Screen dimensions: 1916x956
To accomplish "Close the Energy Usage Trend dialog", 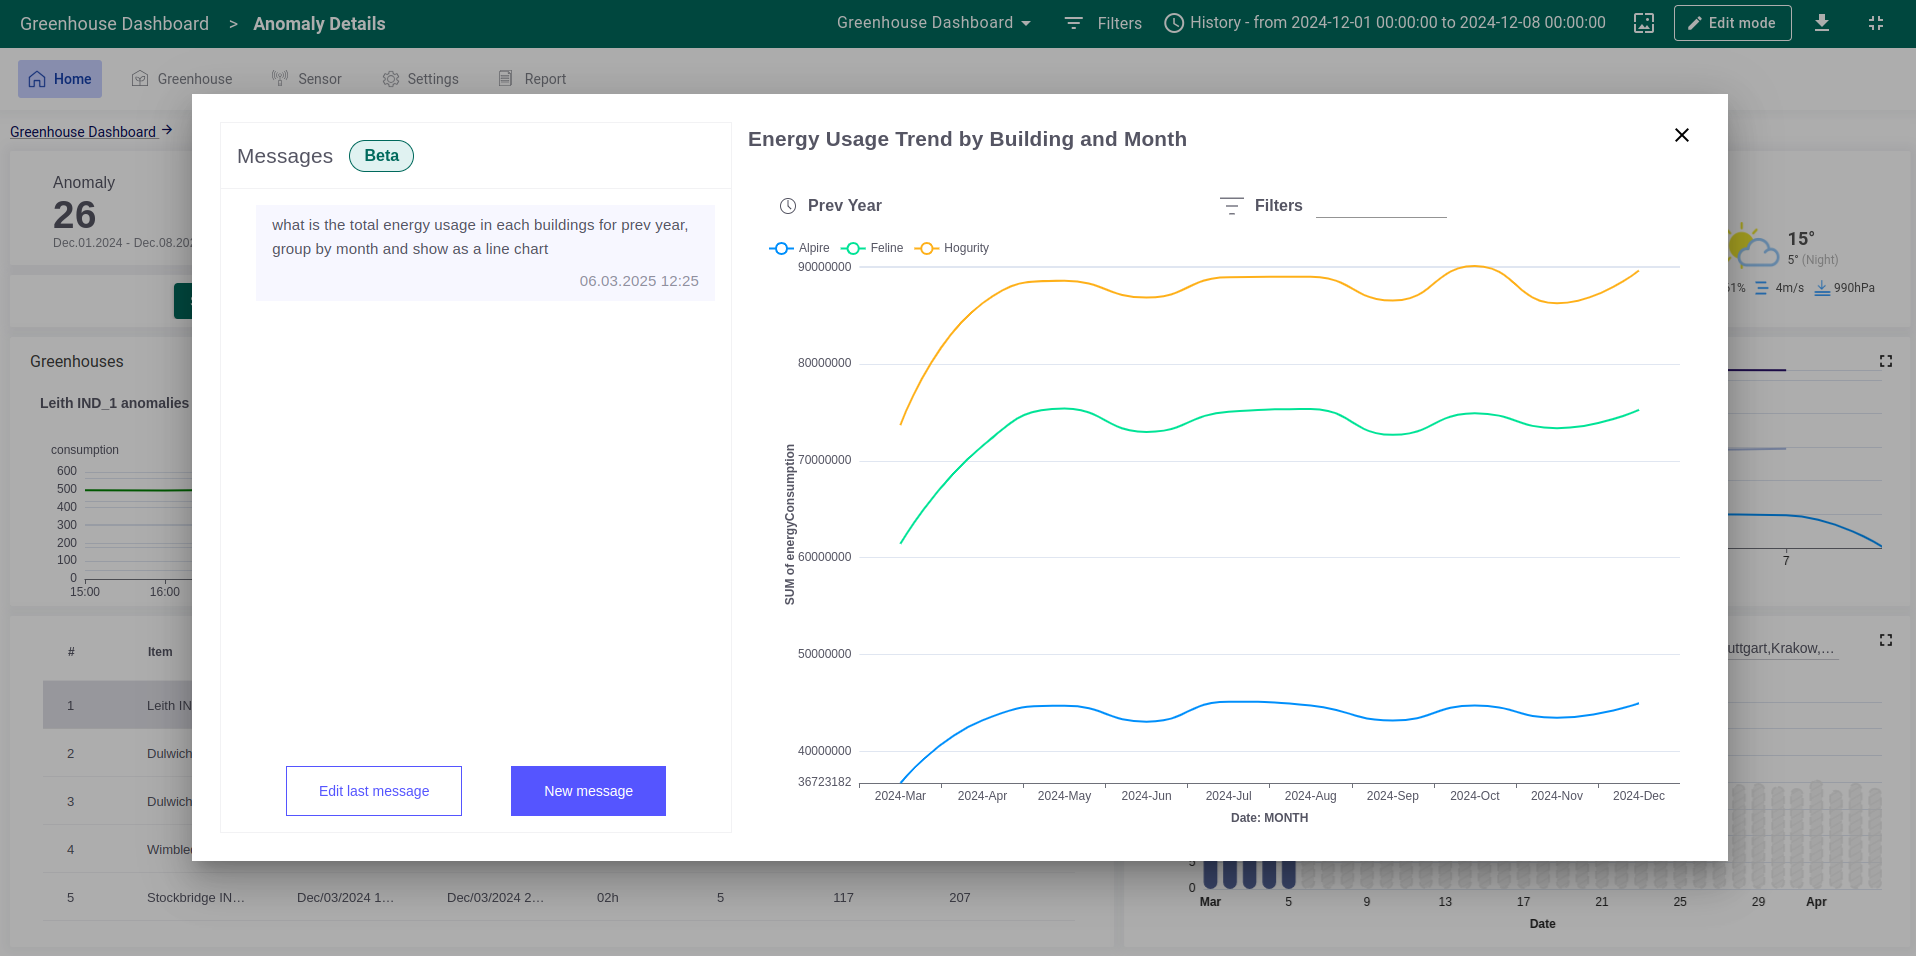I will coord(1681,135).
